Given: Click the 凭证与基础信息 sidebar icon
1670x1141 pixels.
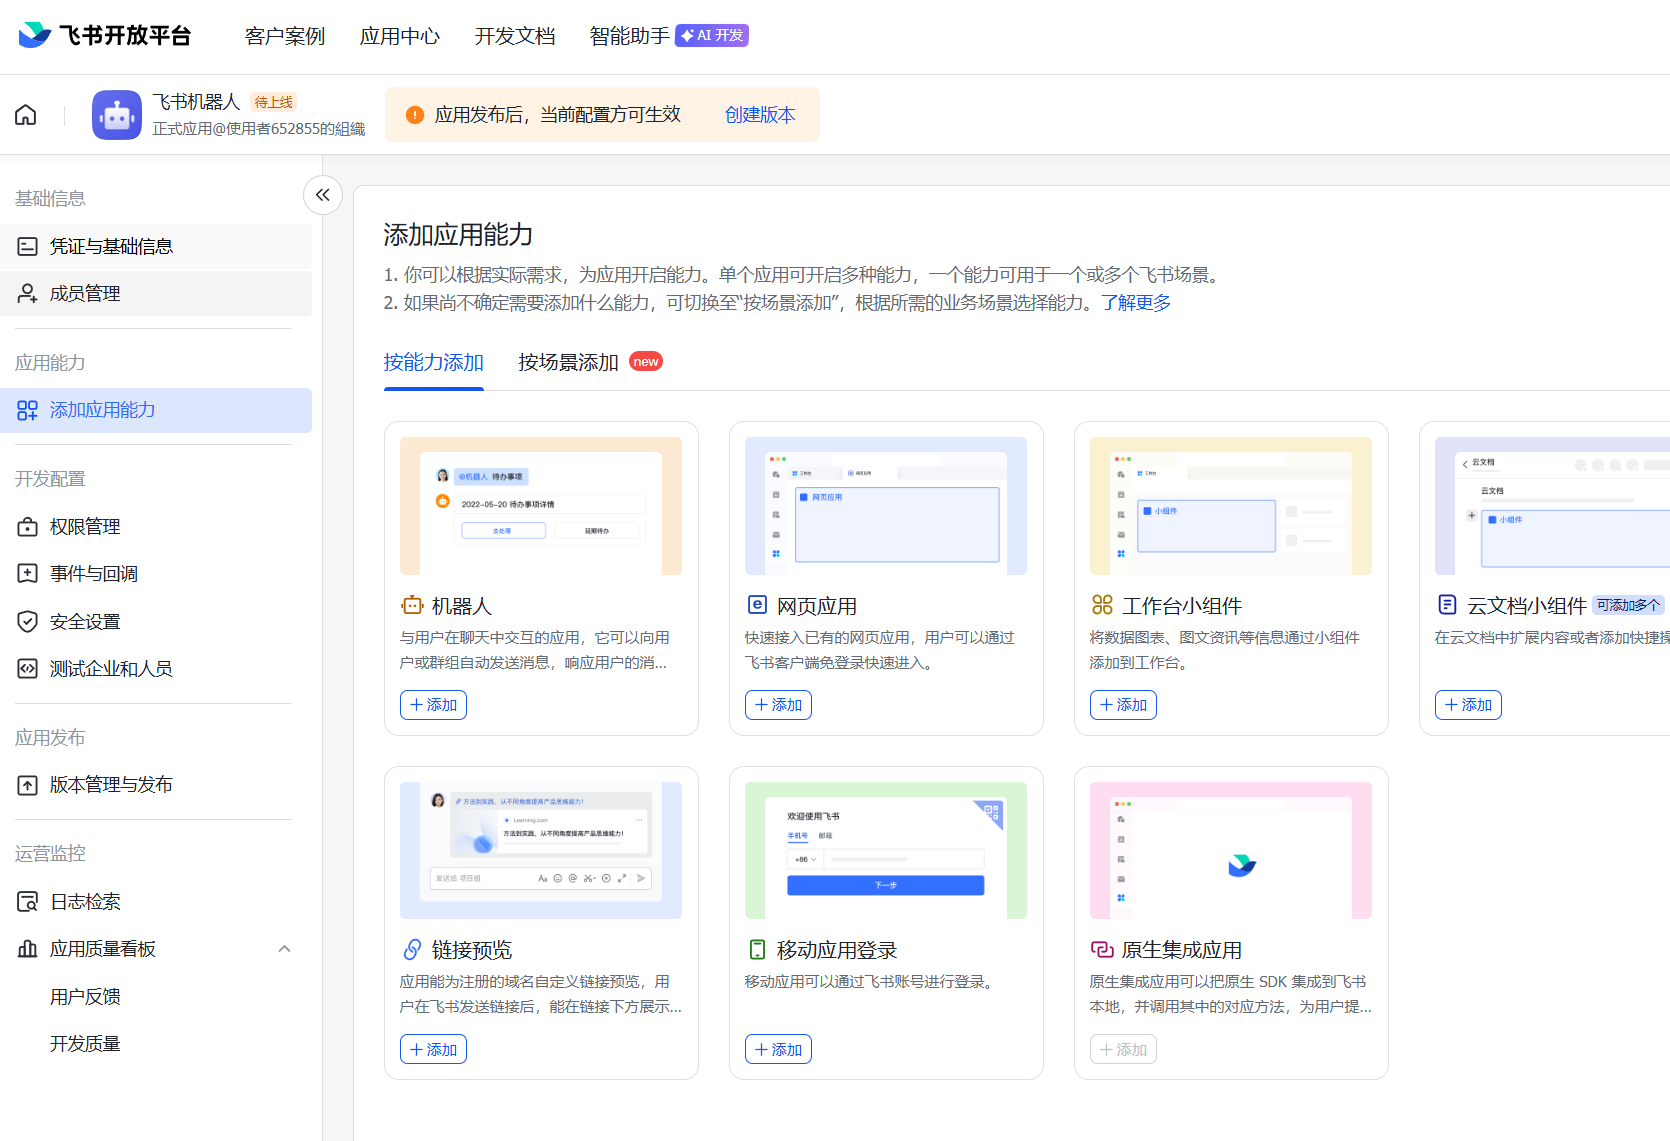Looking at the screenshot, I should click(x=28, y=247).
